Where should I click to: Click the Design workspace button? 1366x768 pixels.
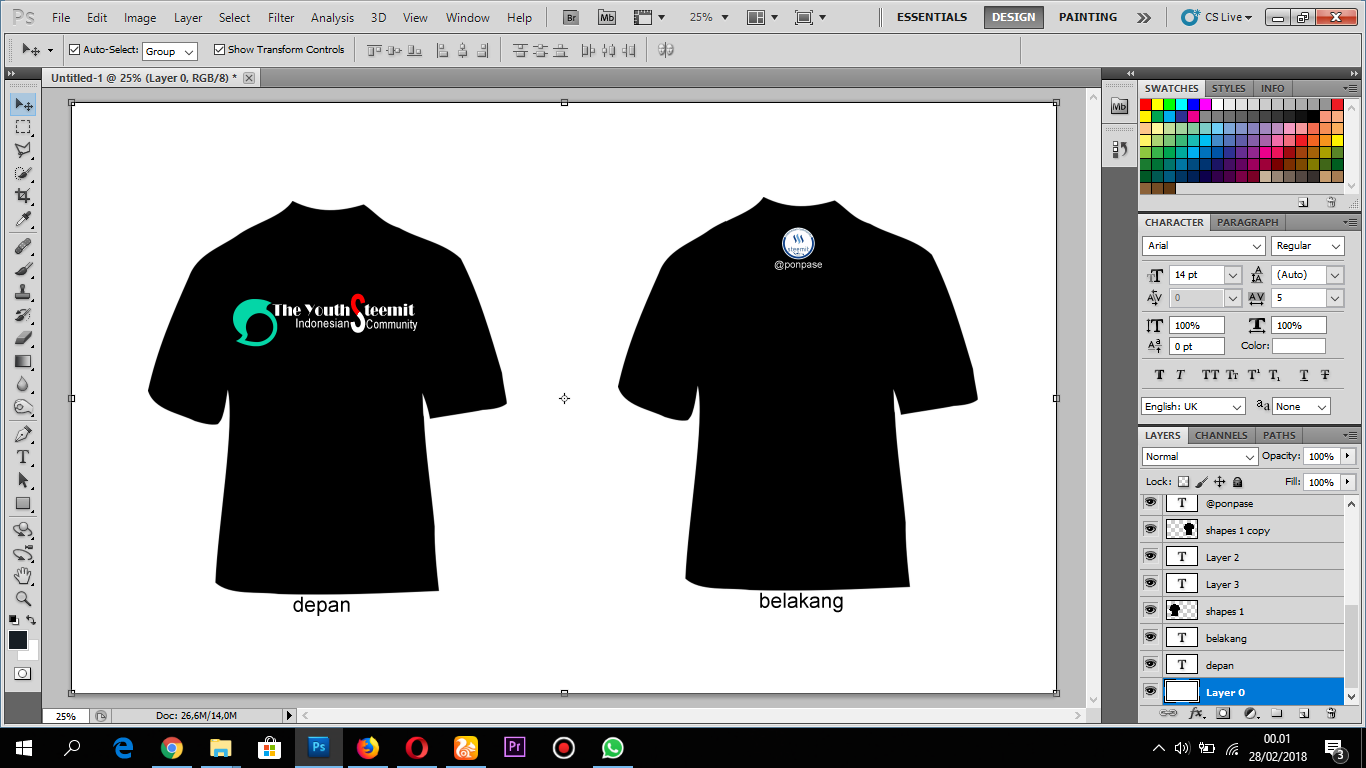coord(1014,18)
